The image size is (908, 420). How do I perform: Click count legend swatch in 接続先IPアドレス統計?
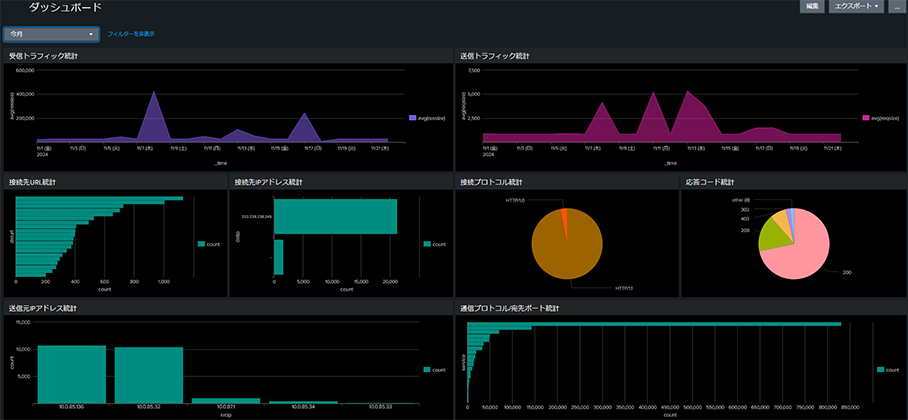coord(428,243)
